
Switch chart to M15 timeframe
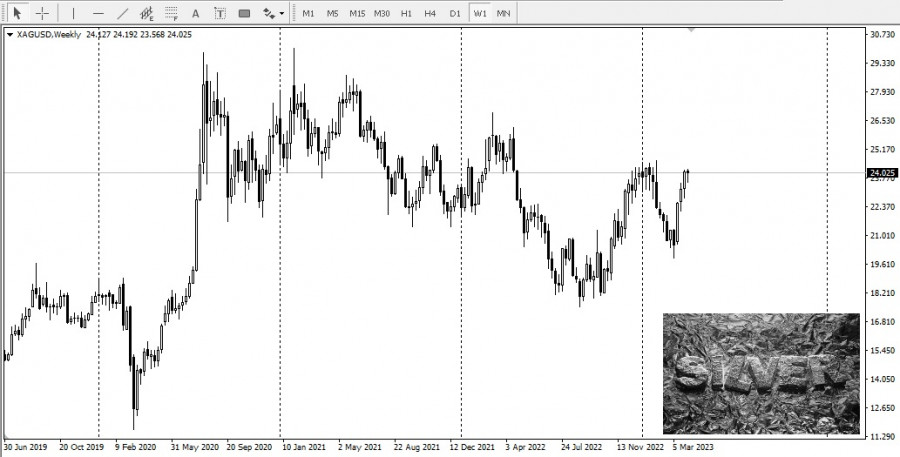(x=358, y=13)
